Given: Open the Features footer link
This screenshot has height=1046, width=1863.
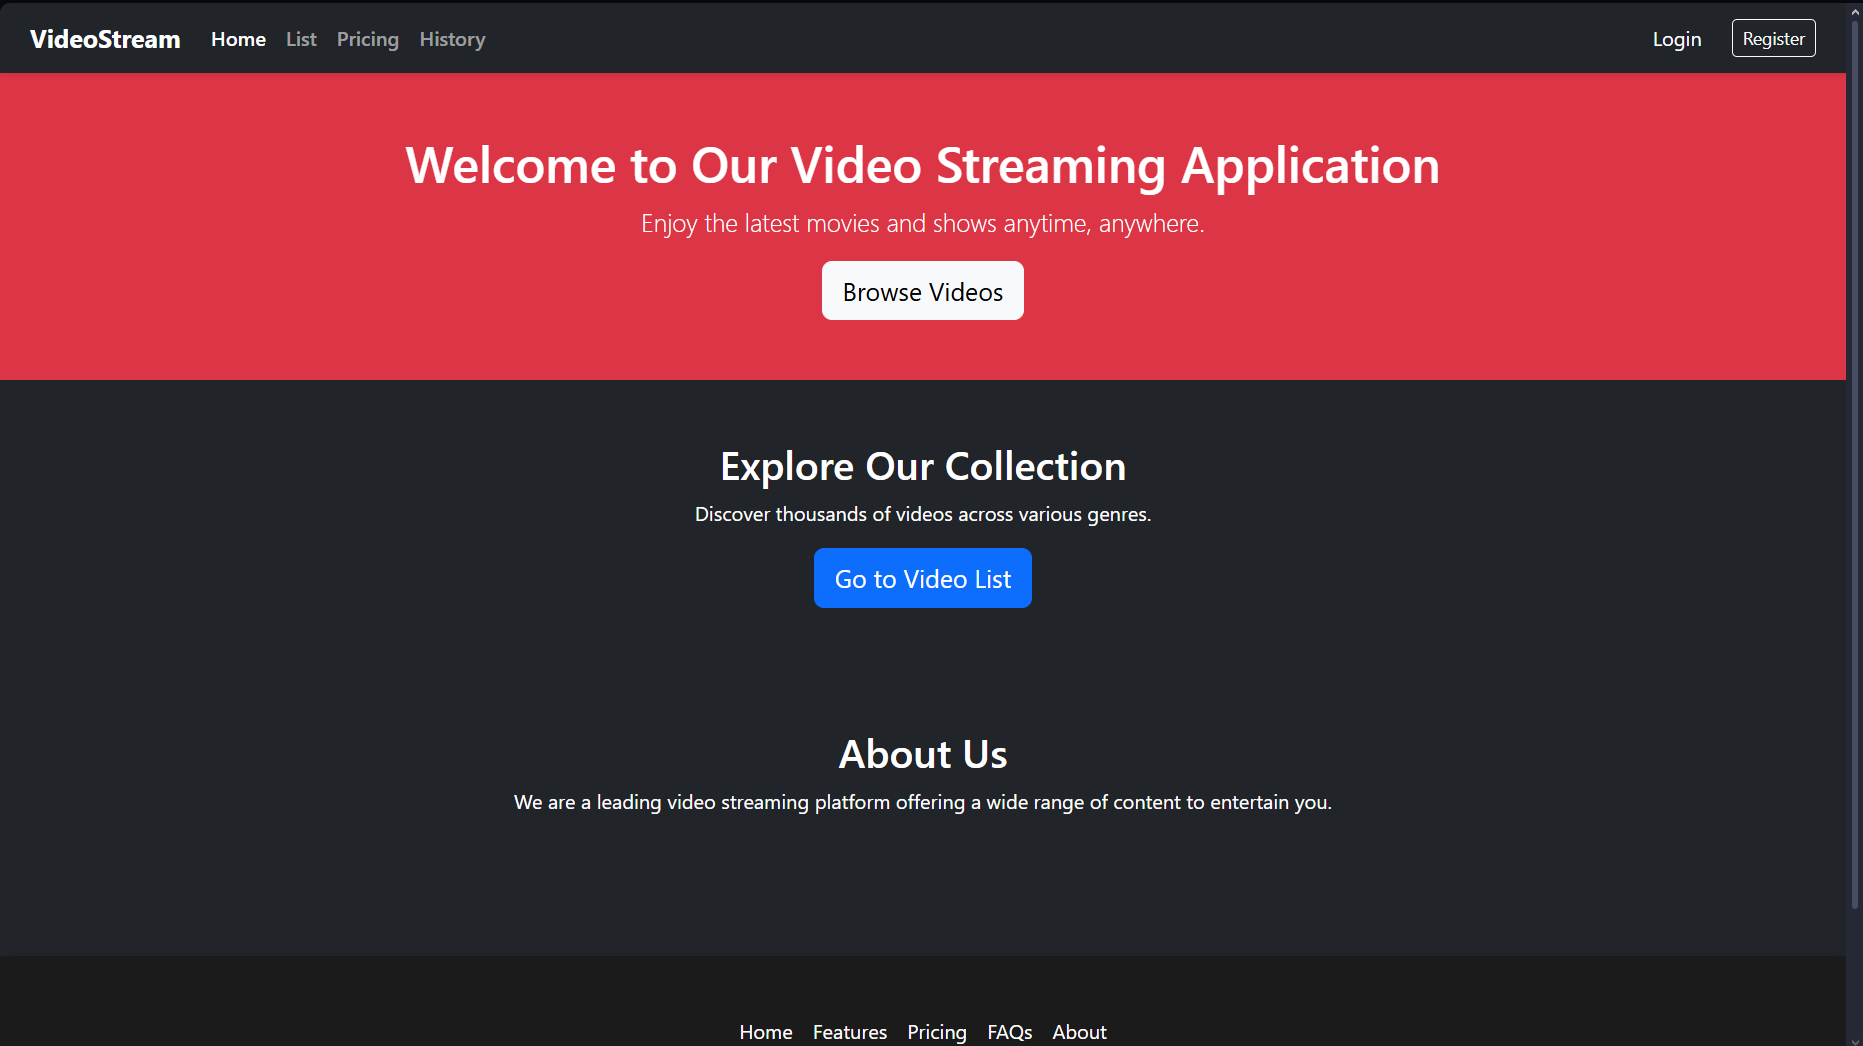Looking at the screenshot, I should click(x=849, y=1032).
